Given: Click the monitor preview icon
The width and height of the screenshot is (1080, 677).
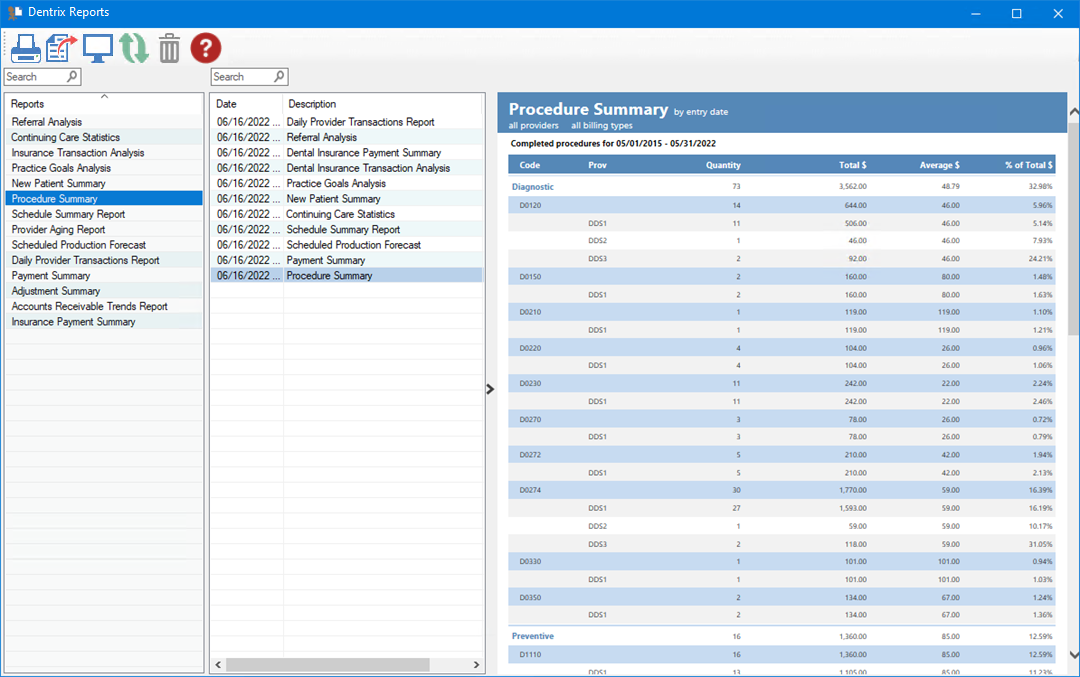Looking at the screenshot, I should pyautogui.click(x=98, y=48).
